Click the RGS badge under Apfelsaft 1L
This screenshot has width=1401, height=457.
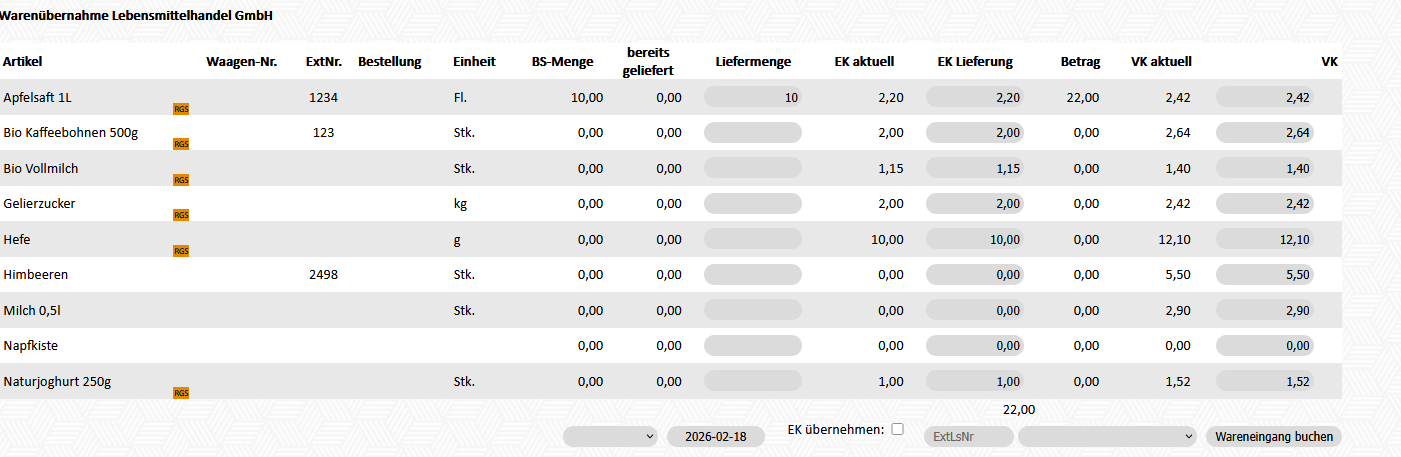point(181,108)
